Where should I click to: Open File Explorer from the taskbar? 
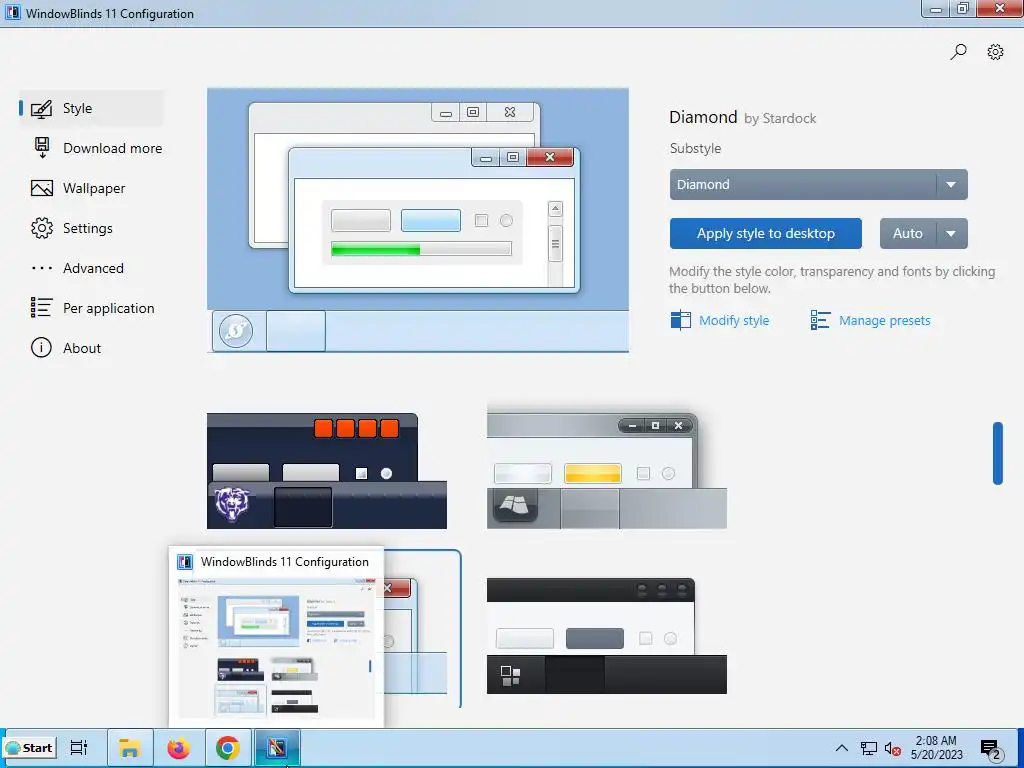(130, 748)
